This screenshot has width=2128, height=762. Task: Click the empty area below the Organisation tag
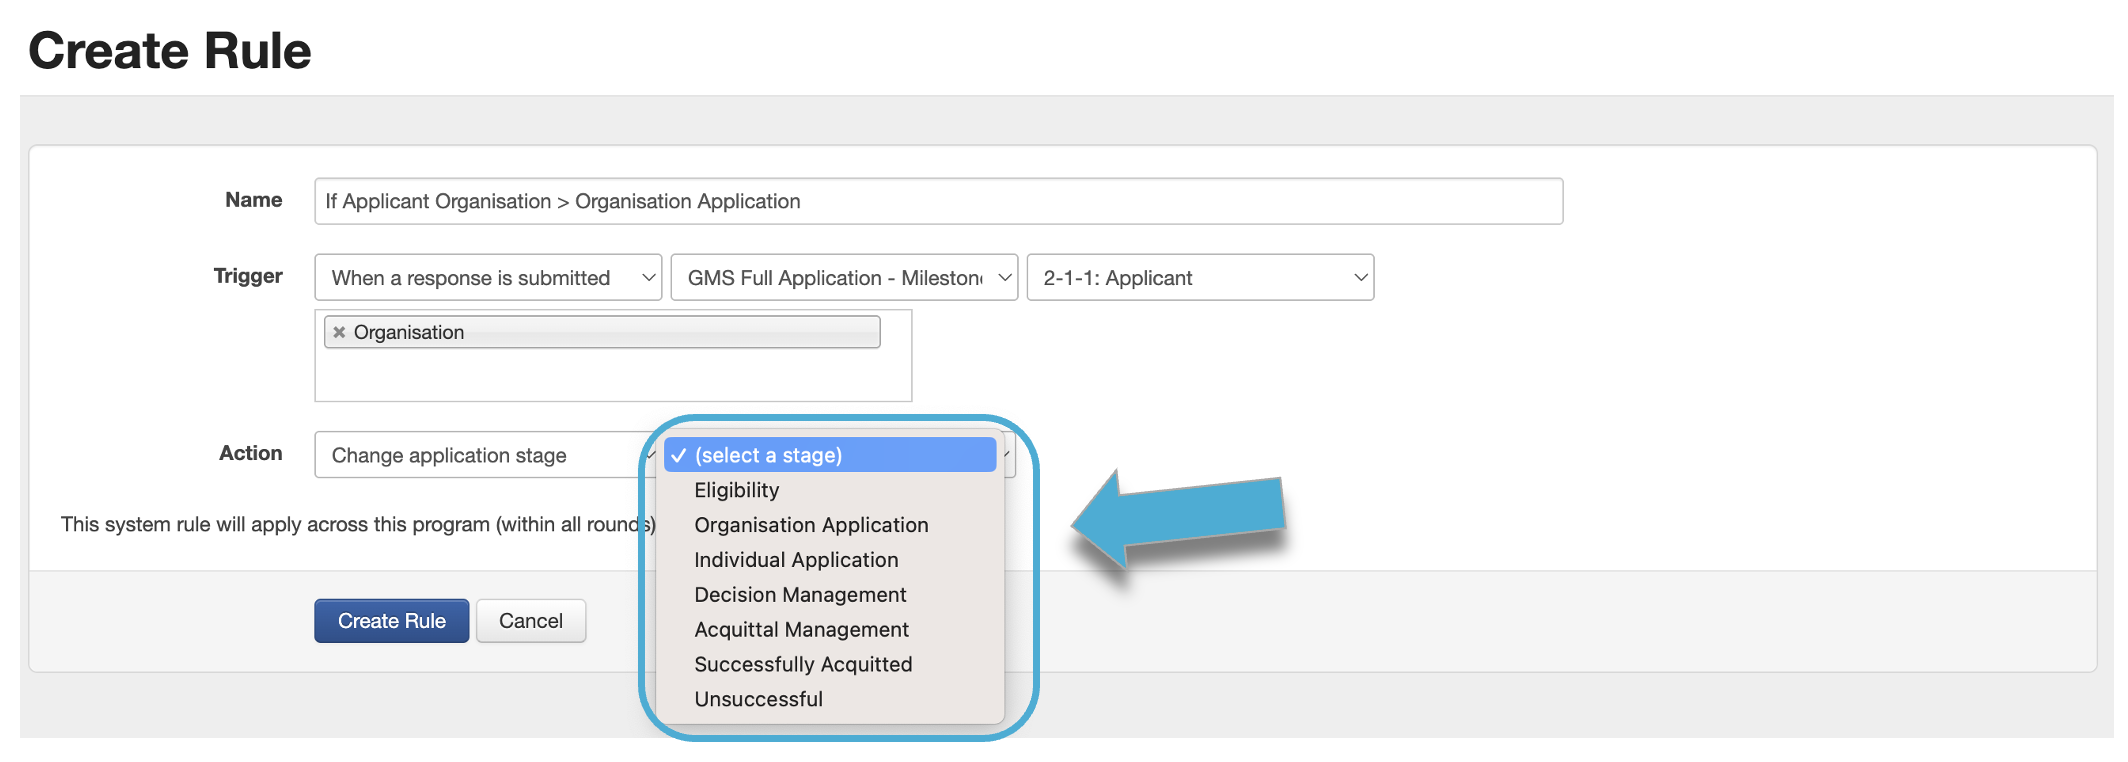coord(612,375)
